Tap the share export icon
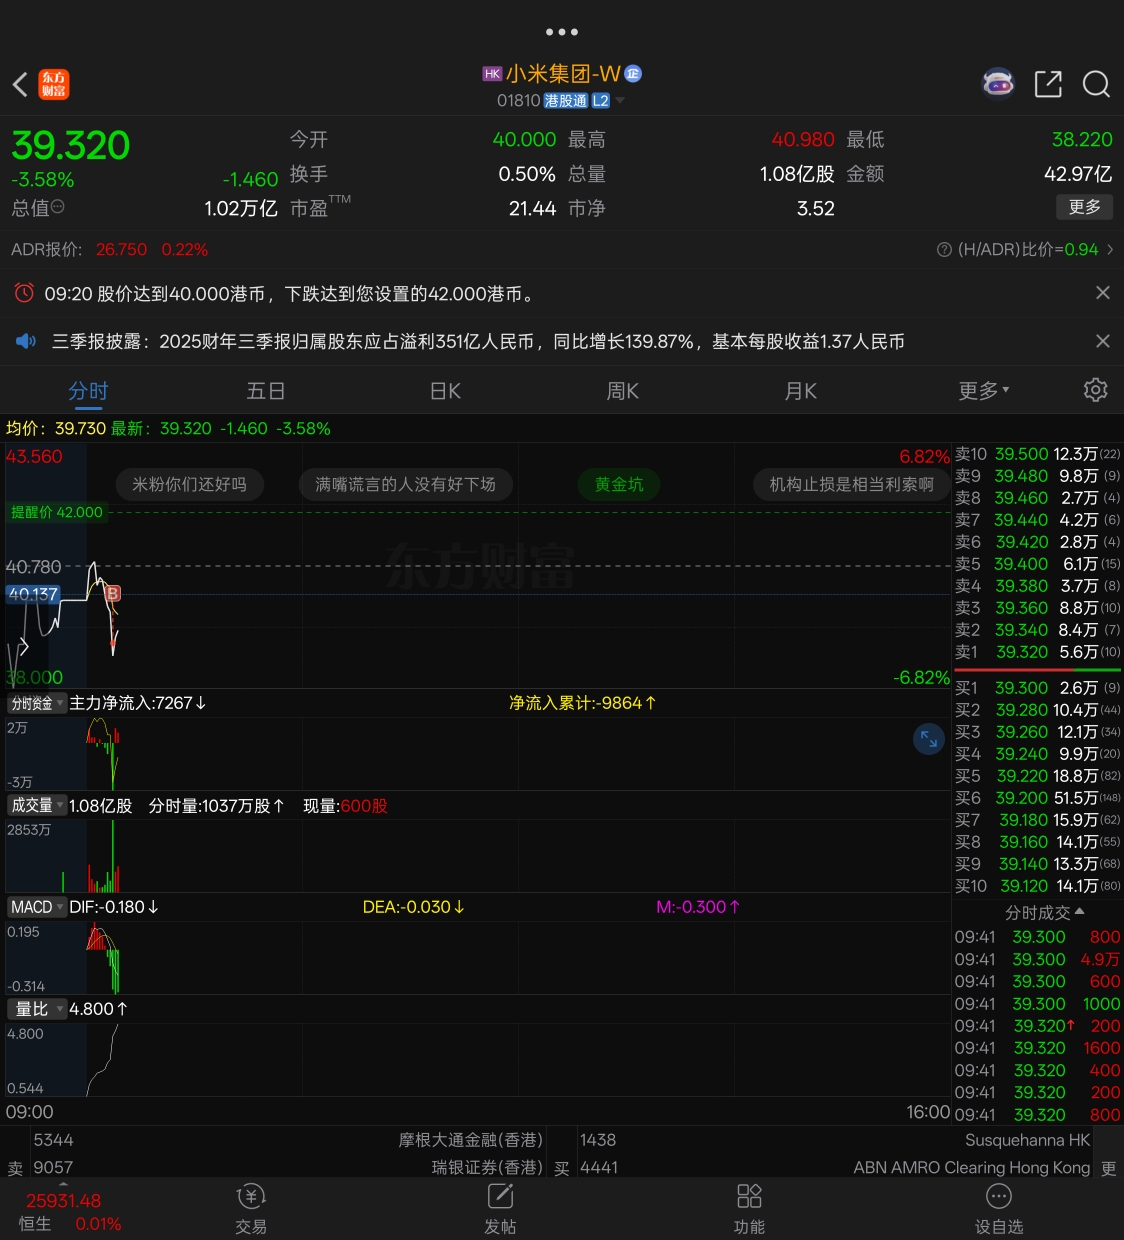The image size is (1124, 1240). (x=1048, y=84)
